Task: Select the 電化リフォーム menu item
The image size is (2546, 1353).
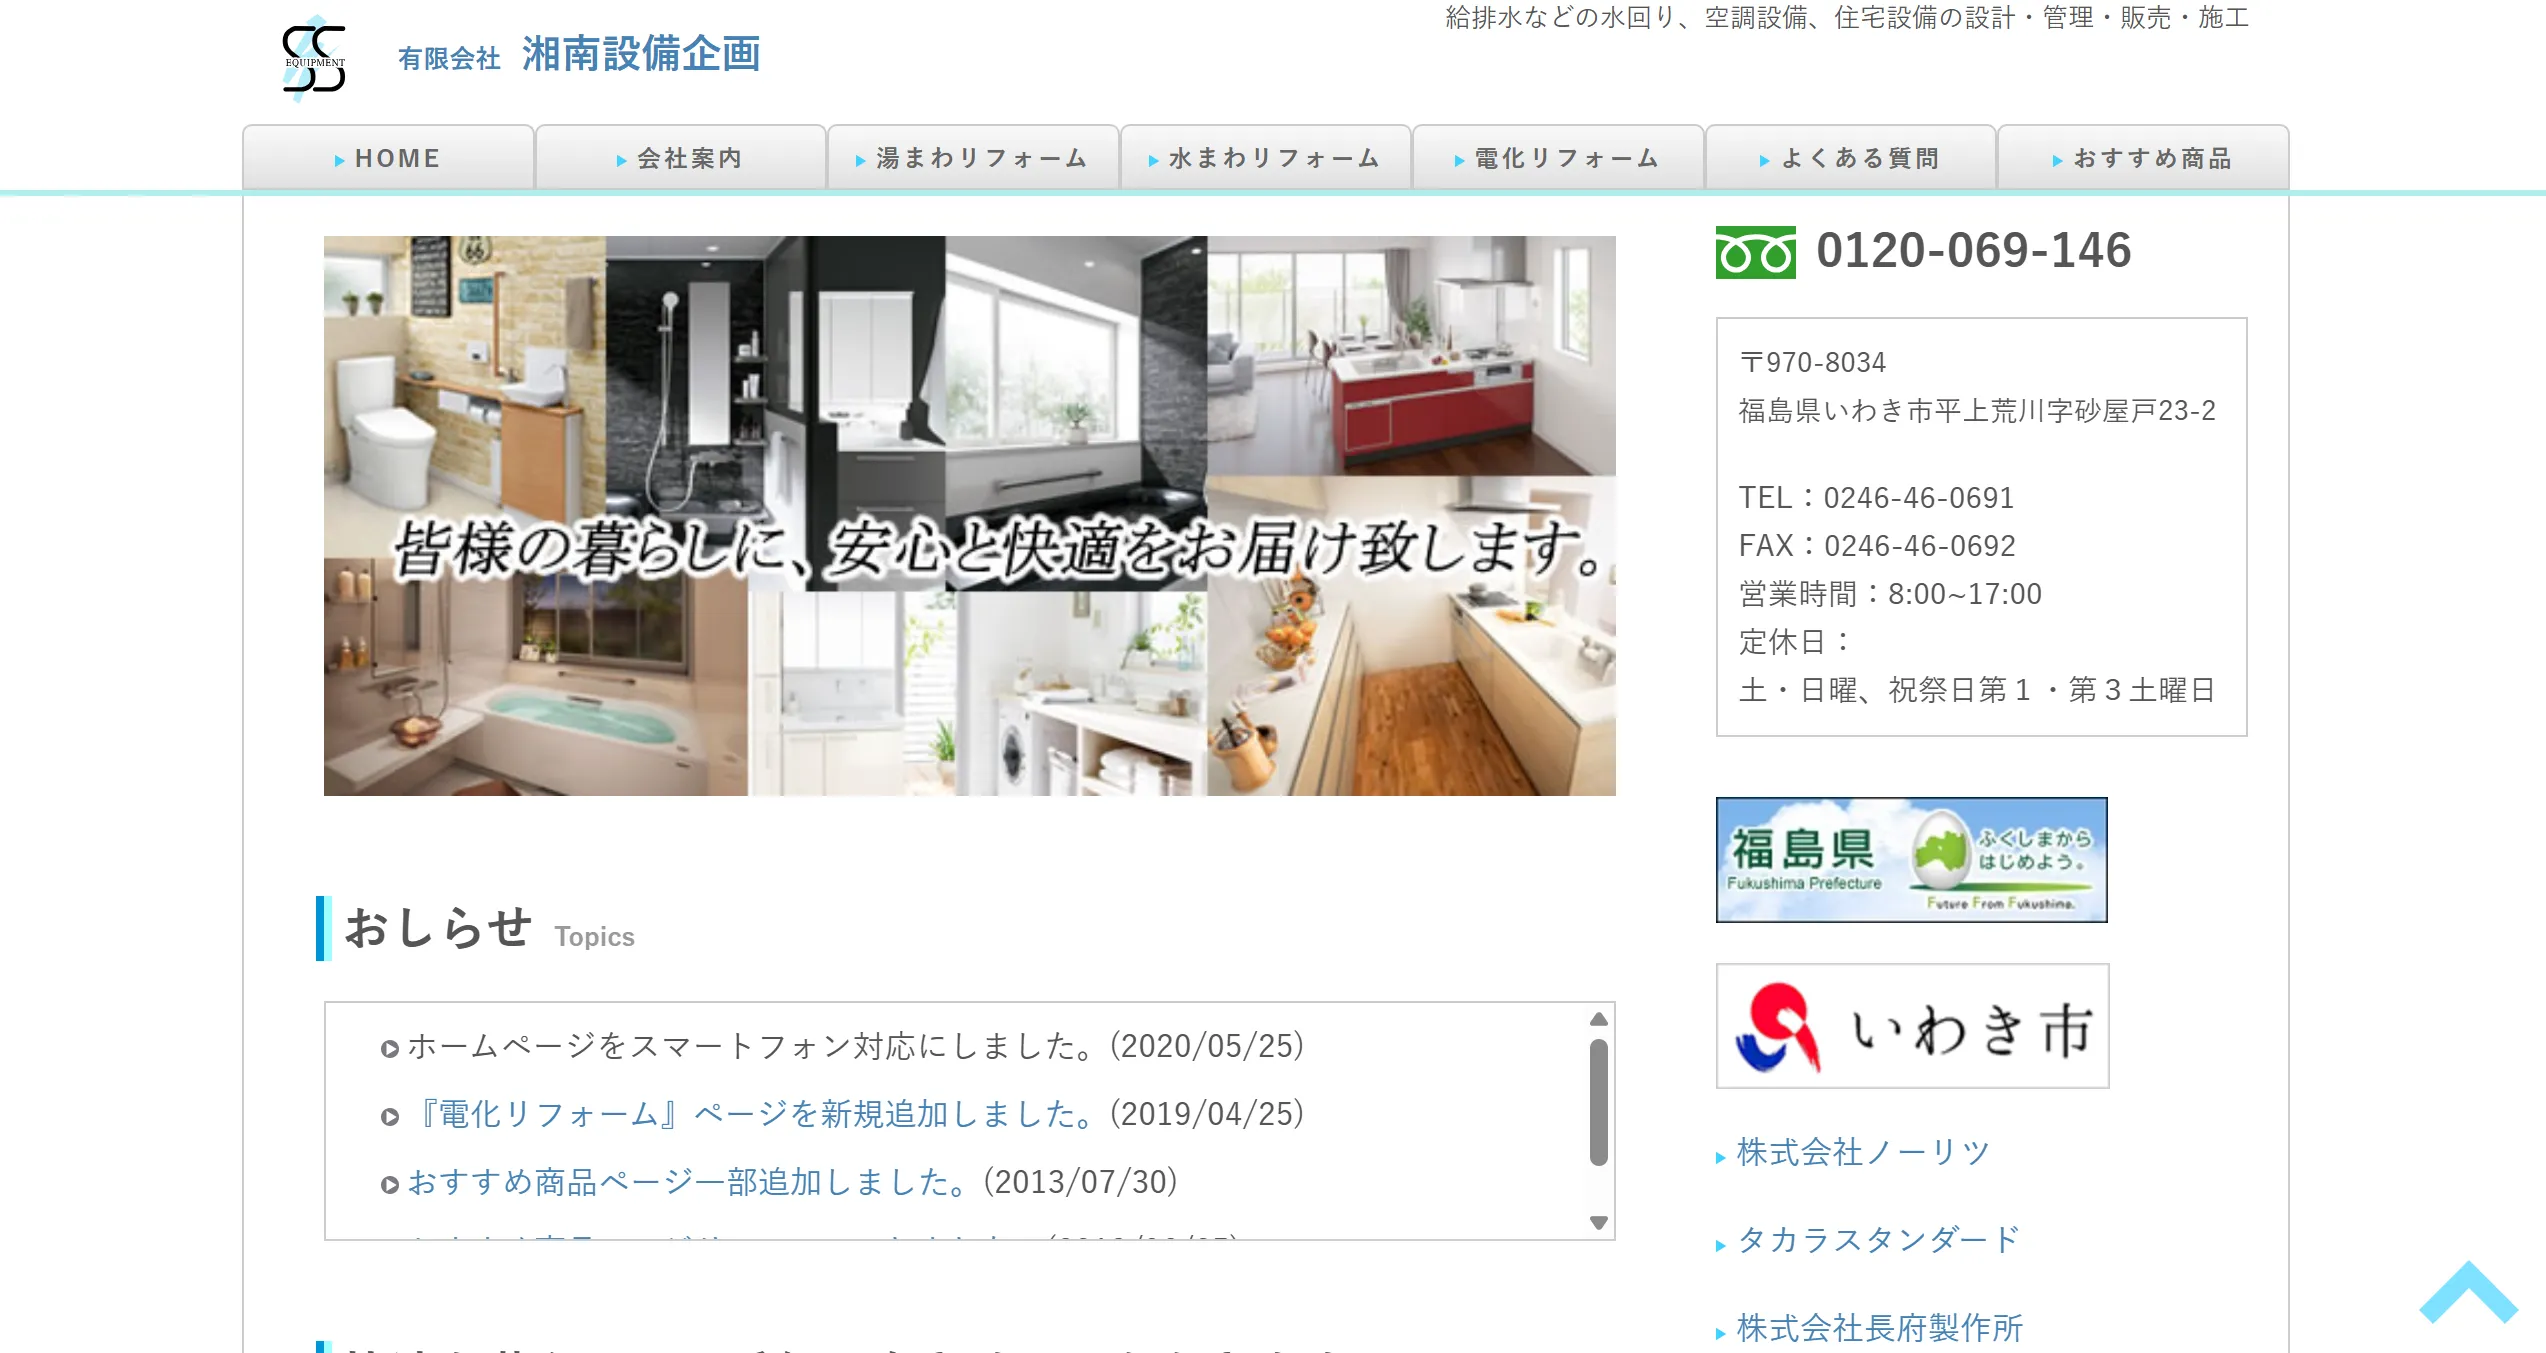Action: tap(1558, 158)
